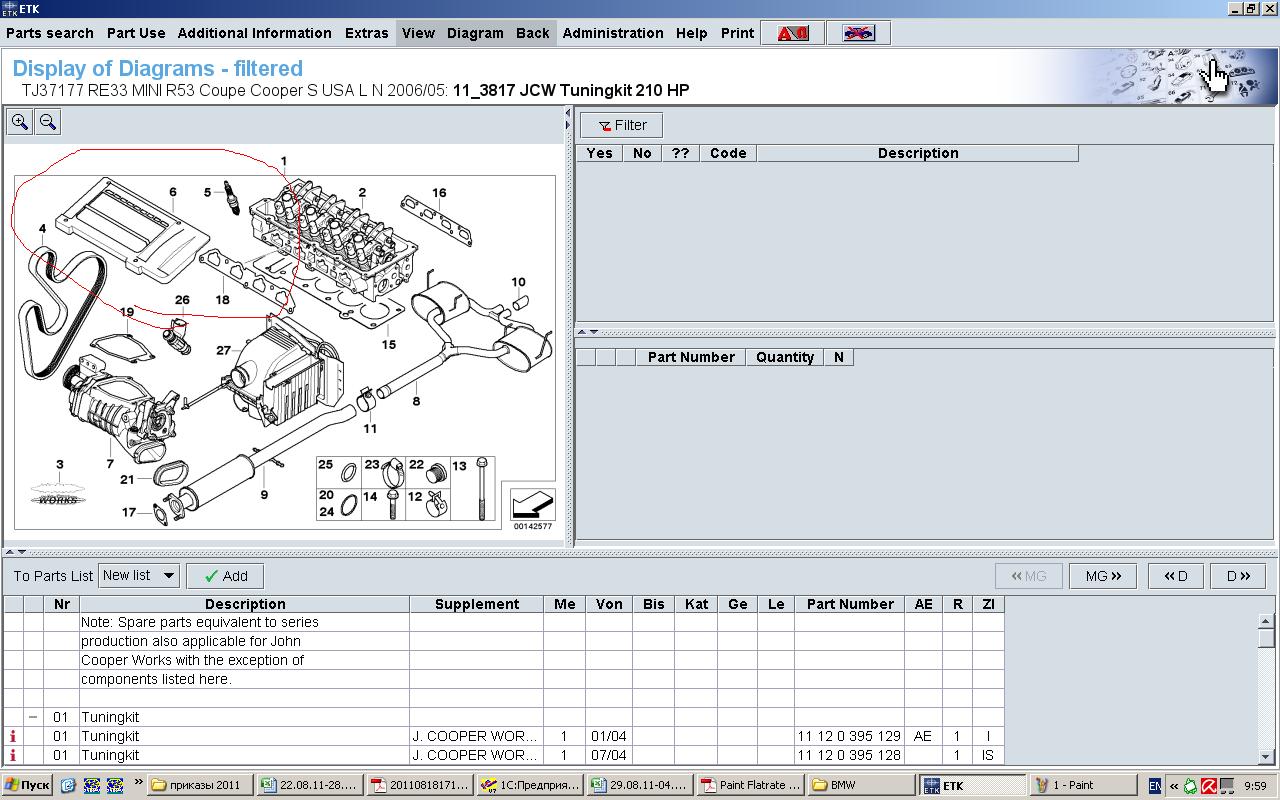Image resolution: width=1280 pixels, height=800 pixels.
Task: Collapse diagram pane with left splitter arrow
Action: pyautogui.click(x=569, y=113)
